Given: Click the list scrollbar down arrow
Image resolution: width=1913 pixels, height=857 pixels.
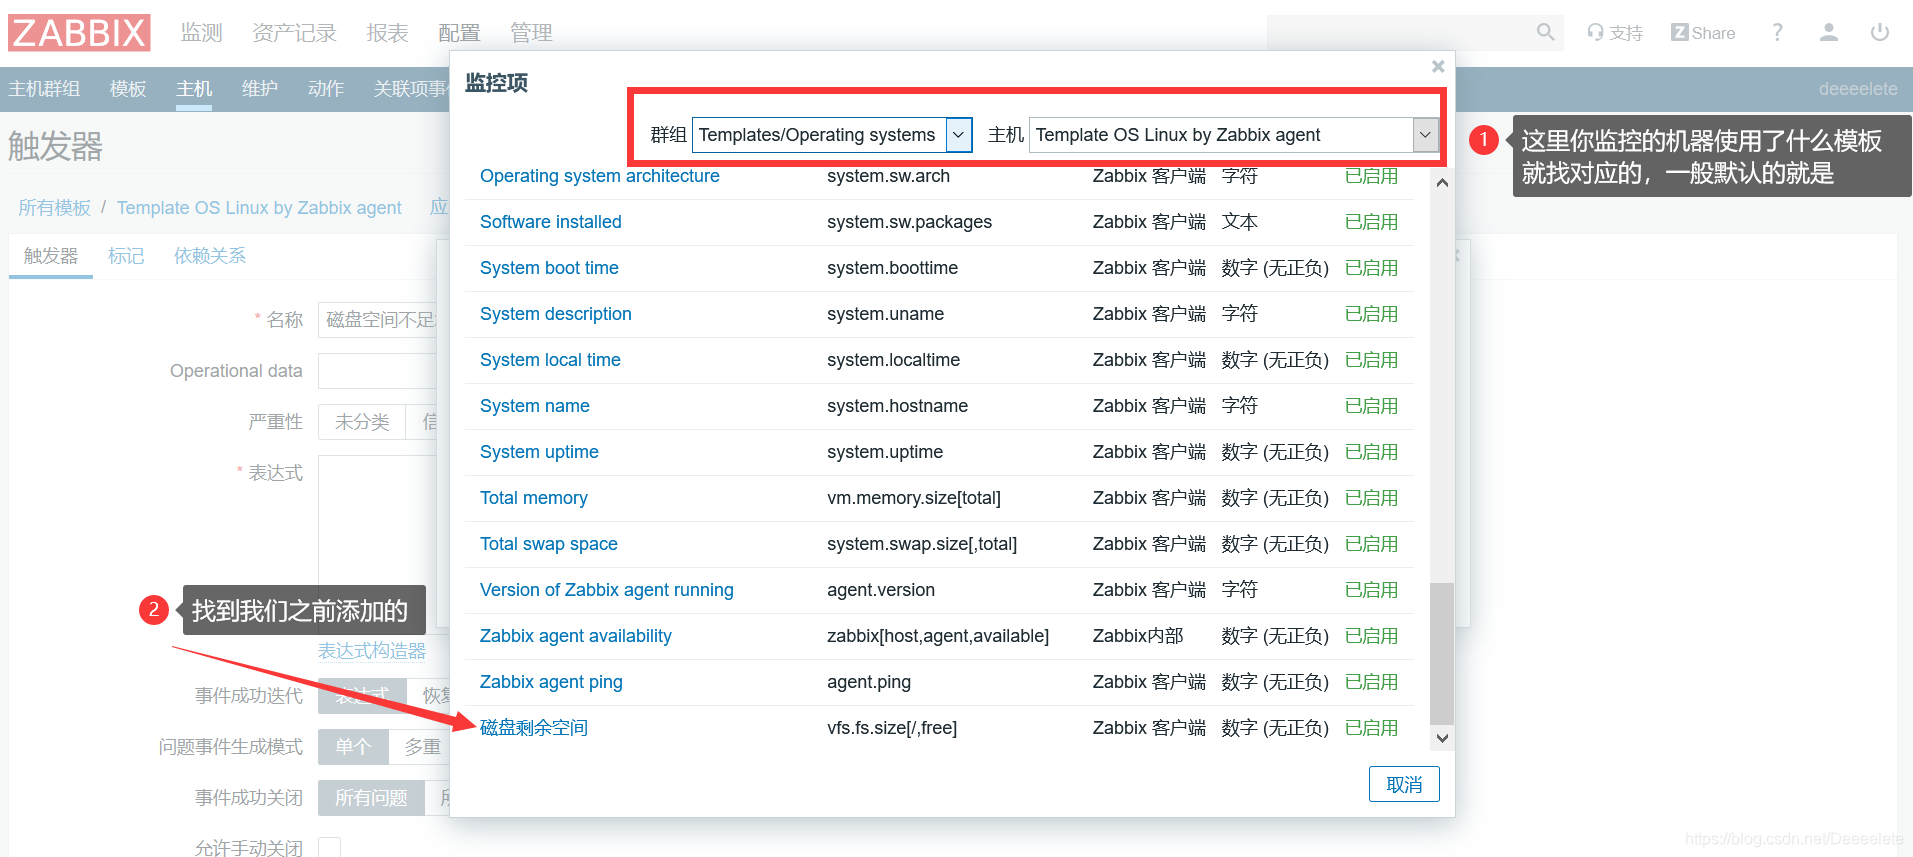Looking at the screenshot, I should pos(1442,738).
